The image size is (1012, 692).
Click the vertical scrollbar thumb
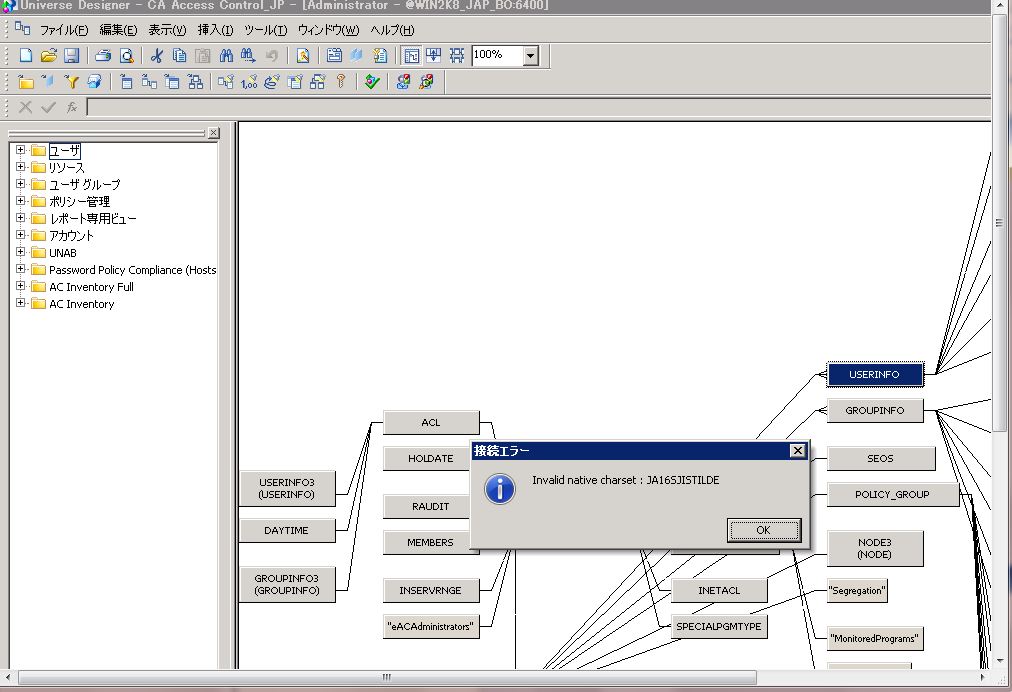[999, 223]
